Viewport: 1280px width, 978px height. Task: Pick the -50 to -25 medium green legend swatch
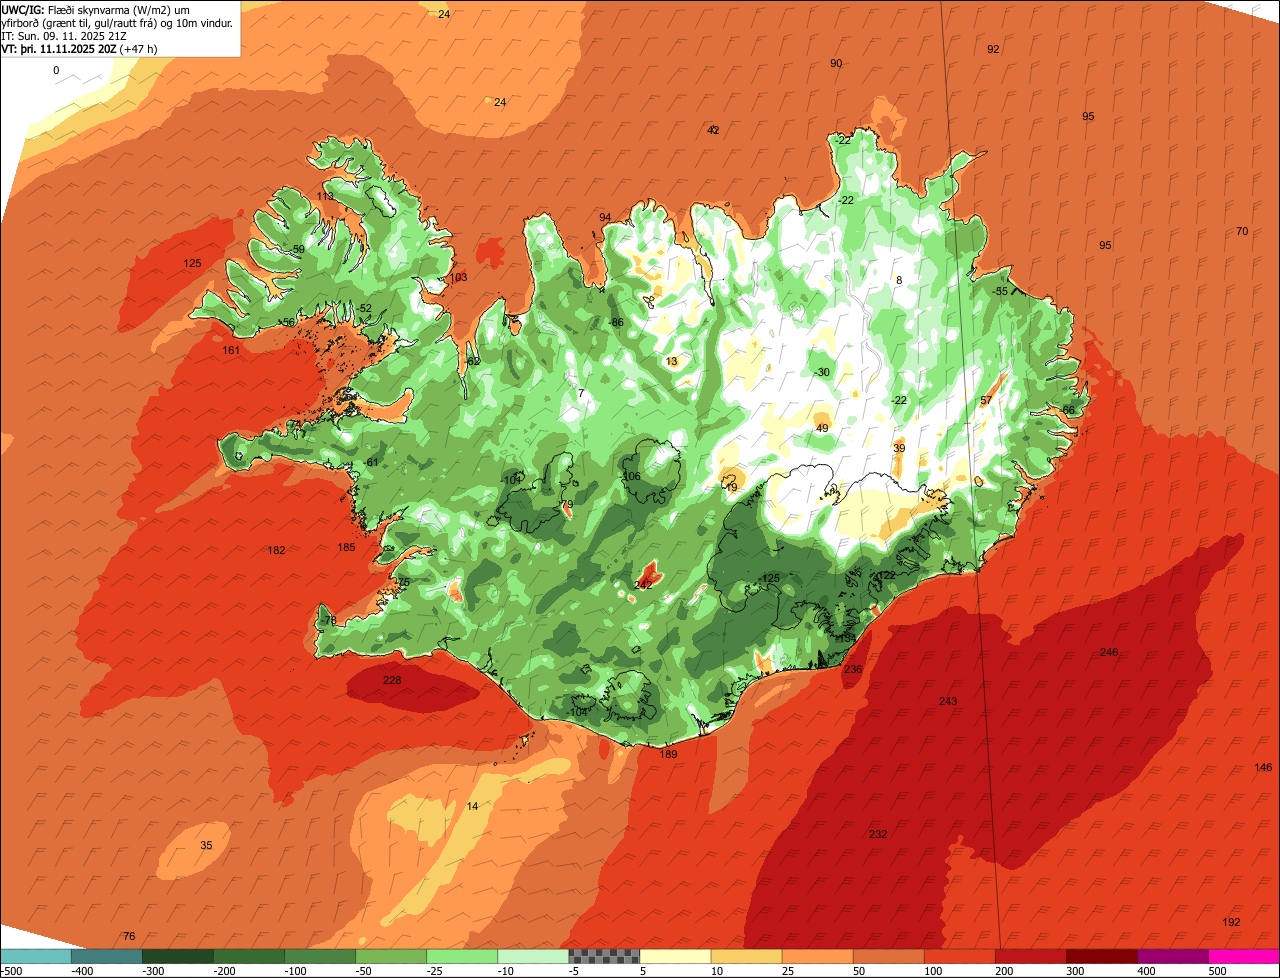[391, 956]
